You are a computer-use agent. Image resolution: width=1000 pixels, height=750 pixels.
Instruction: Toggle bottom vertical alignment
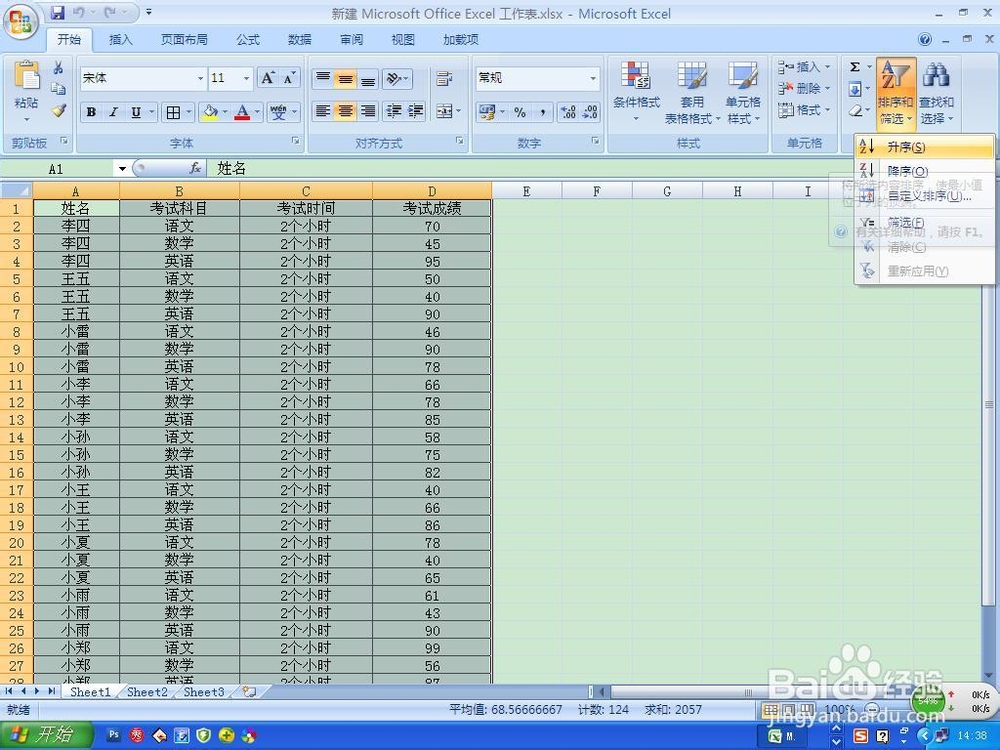click(x=367, y=78)
